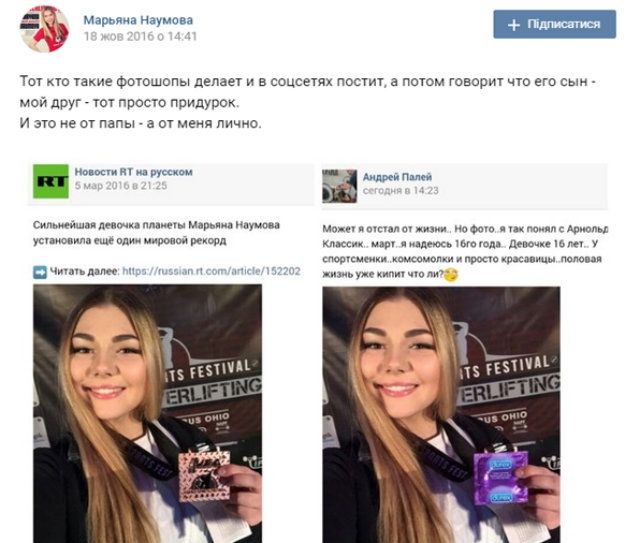
Task: Open Марьяна Наумова profile avatar
Action: coord(44,29)
